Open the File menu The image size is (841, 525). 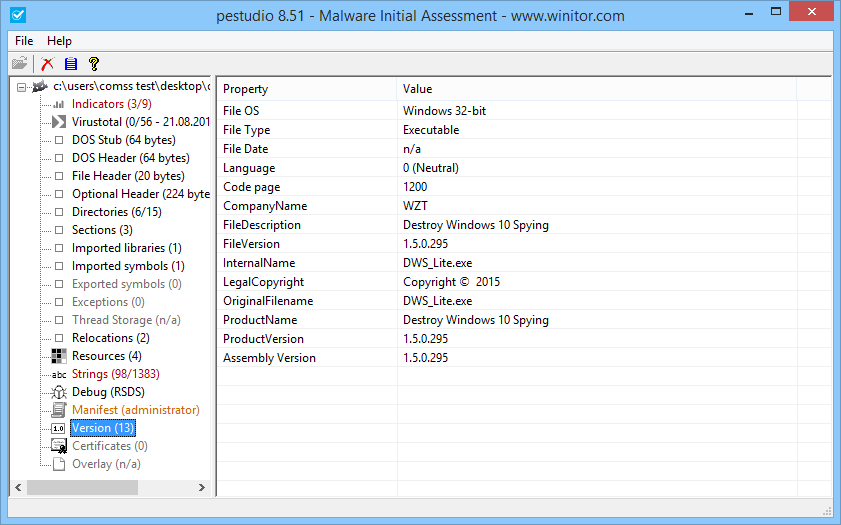(x=24, y=41)
